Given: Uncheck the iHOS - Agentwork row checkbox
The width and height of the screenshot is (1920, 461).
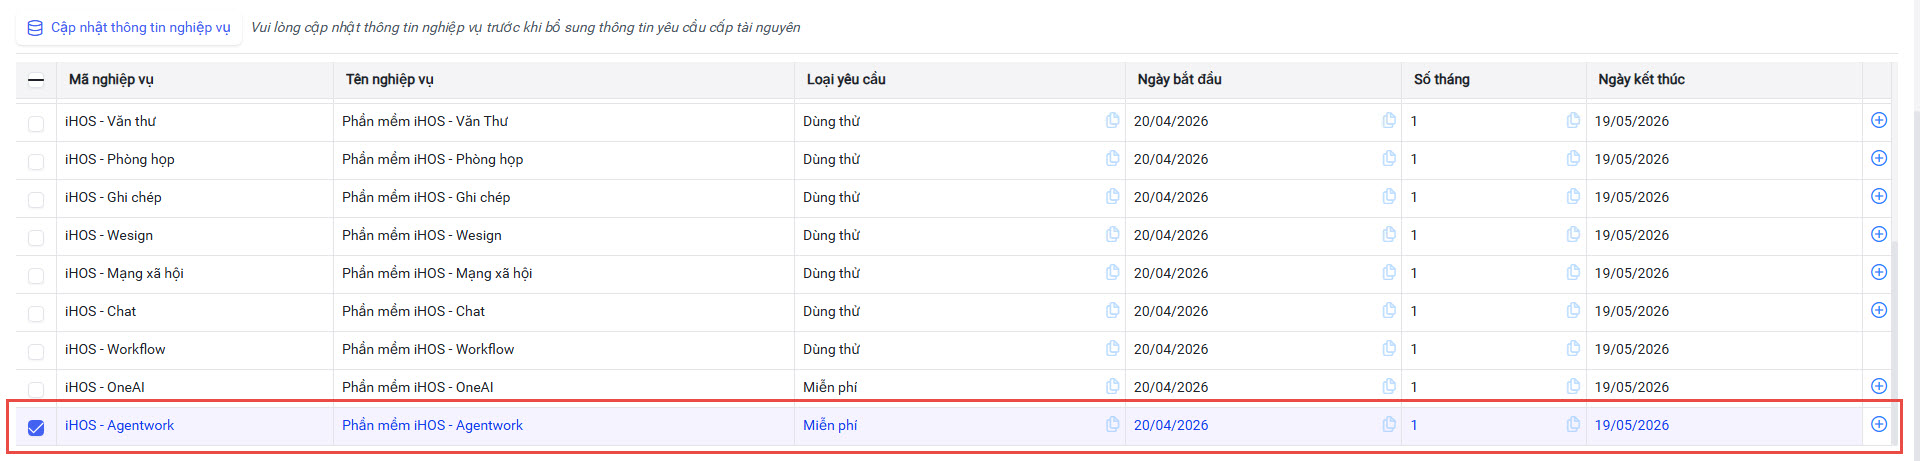Looking at the screenshot, I should (x=36, y=427).
